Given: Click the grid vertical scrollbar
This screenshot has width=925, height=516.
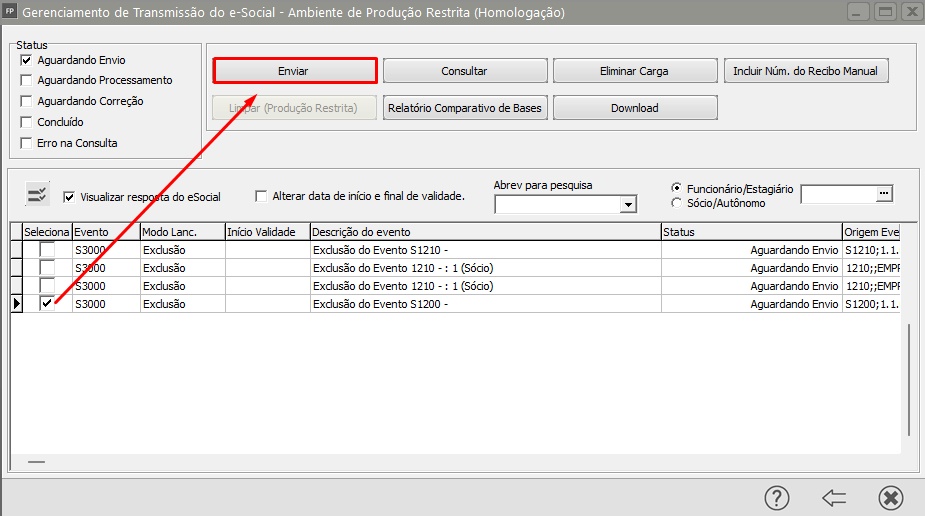Looking at the screenshot, I should [908, 380].
